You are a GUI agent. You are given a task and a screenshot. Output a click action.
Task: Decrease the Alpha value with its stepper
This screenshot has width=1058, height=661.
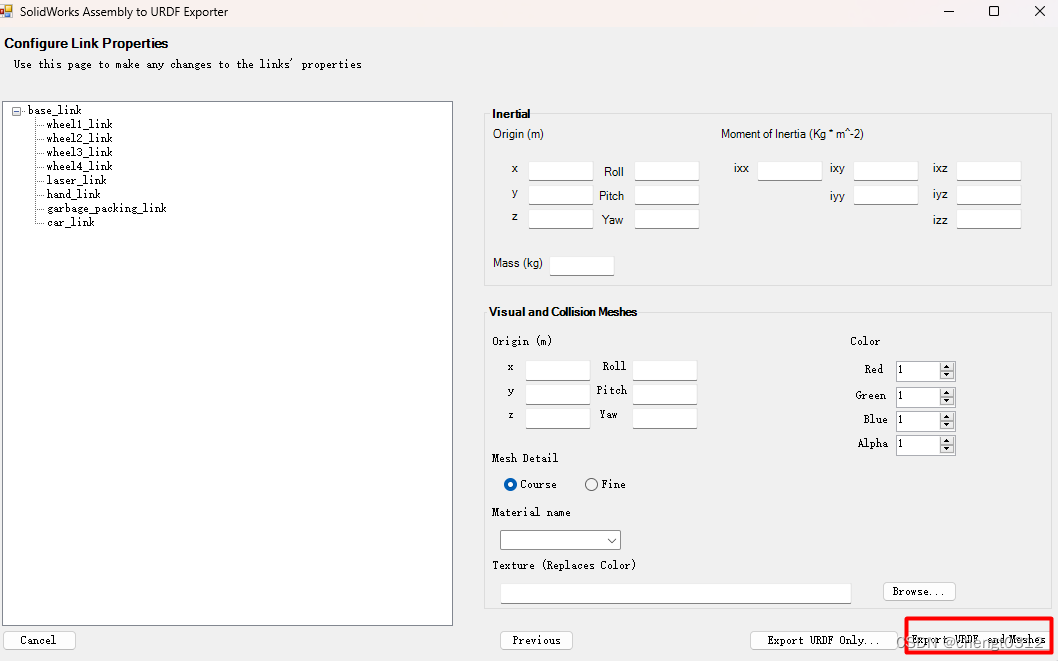click(x=947, y=448)
